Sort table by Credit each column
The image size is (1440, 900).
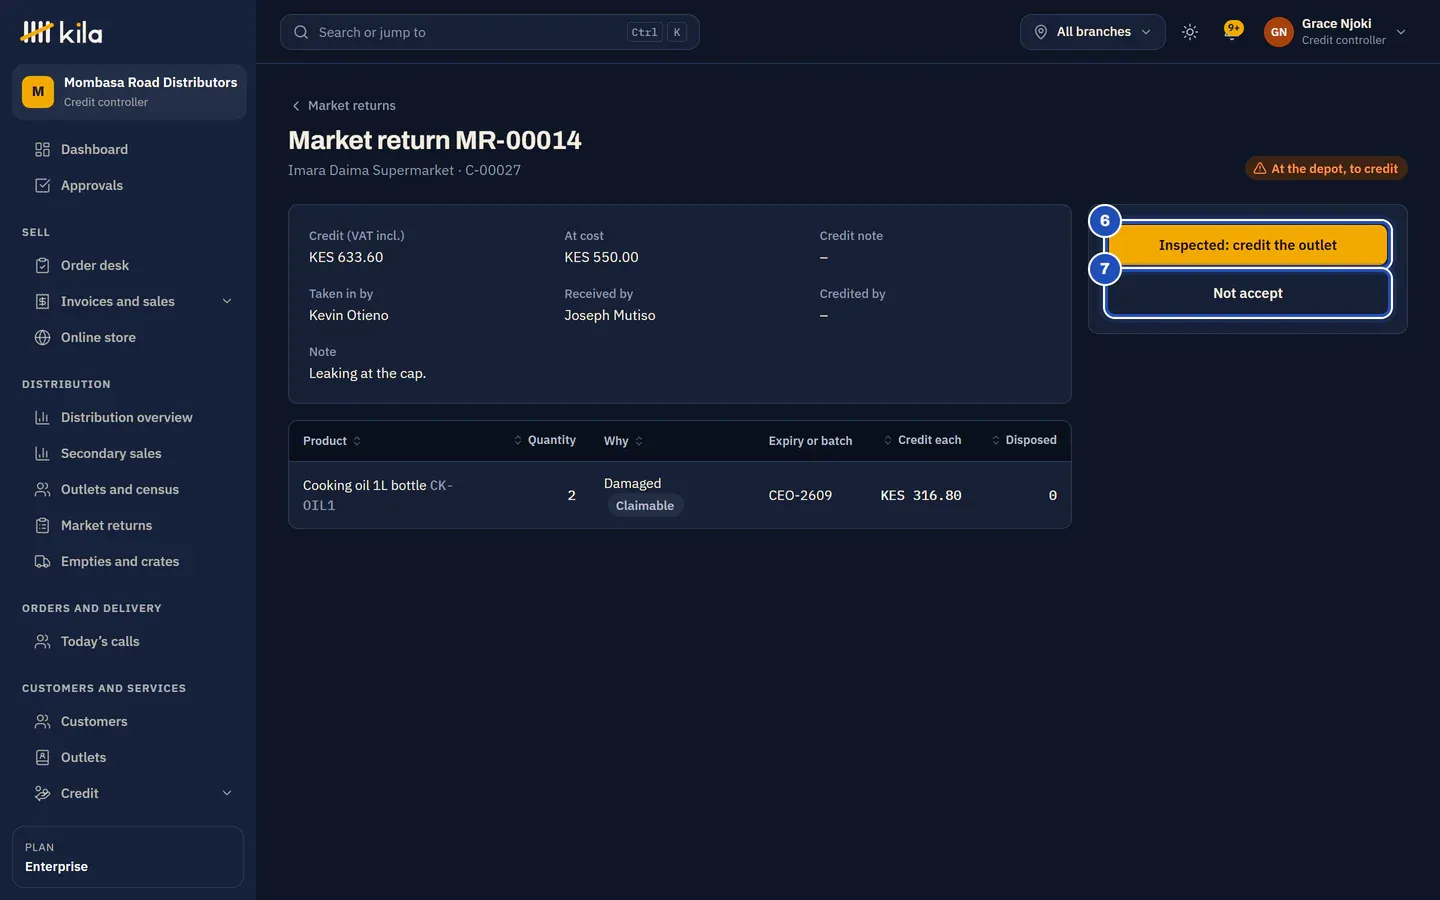click(922, 440)
